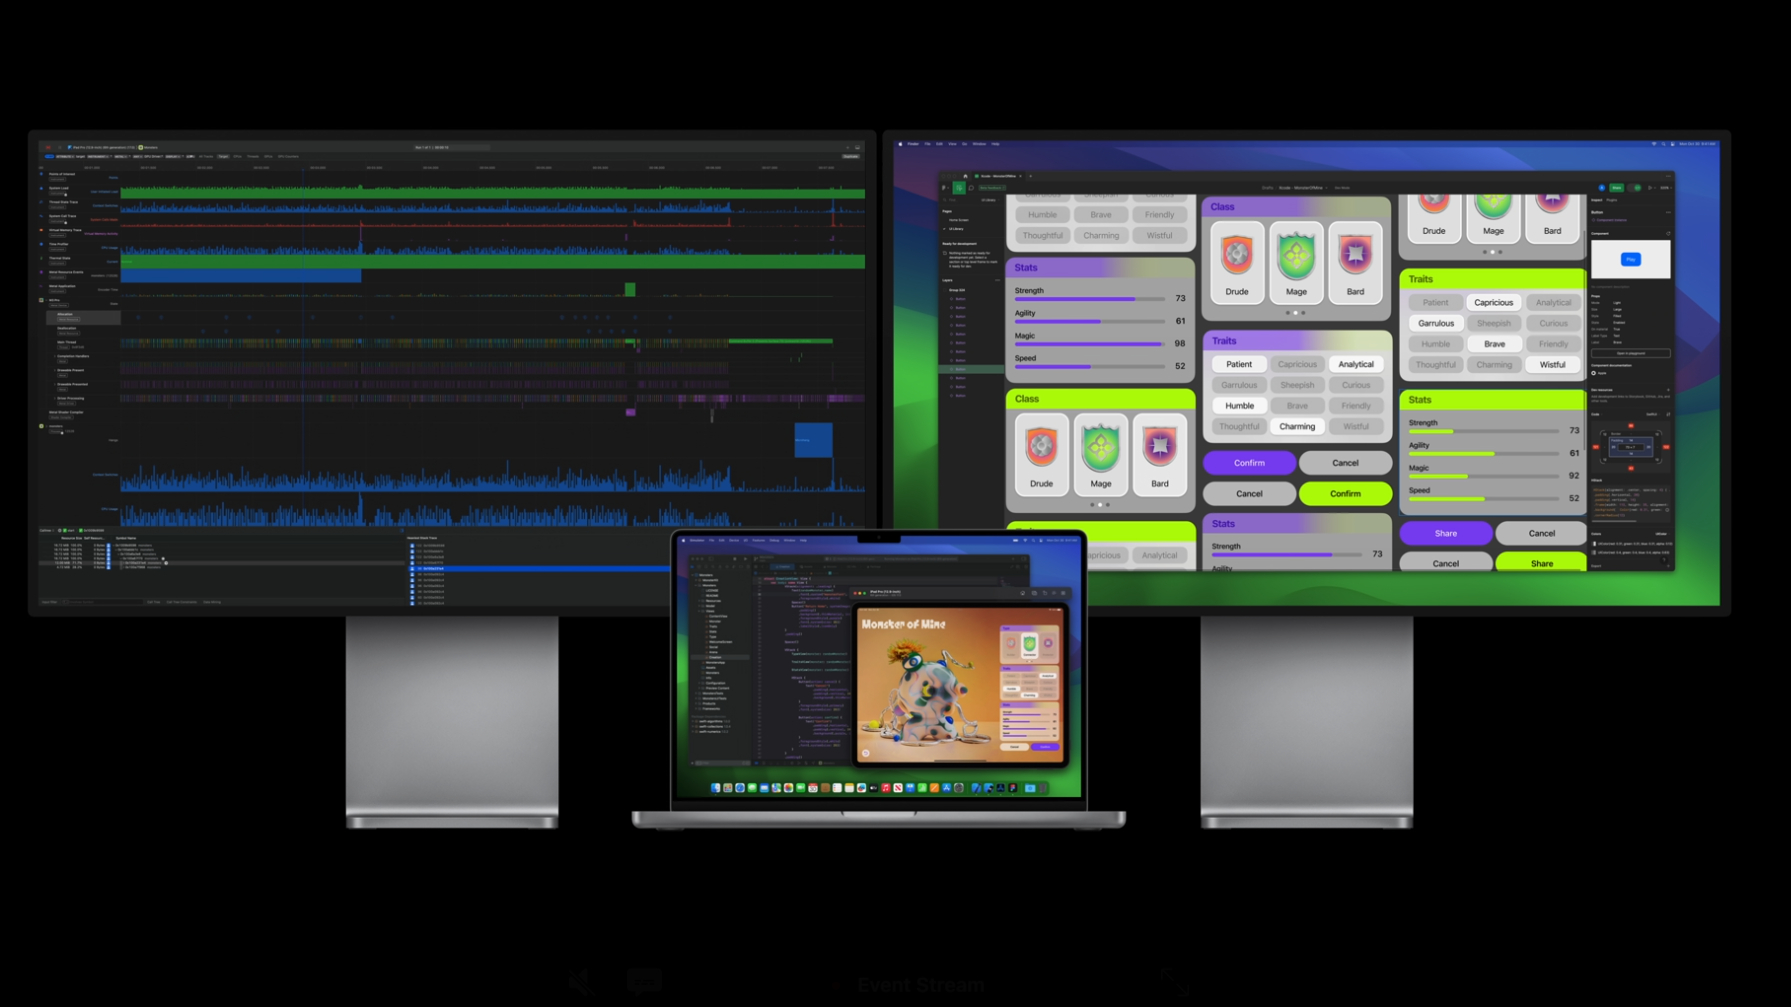Toggle Charming trait in purple Traits card

pyautogui.click(x=1297, y=426)
